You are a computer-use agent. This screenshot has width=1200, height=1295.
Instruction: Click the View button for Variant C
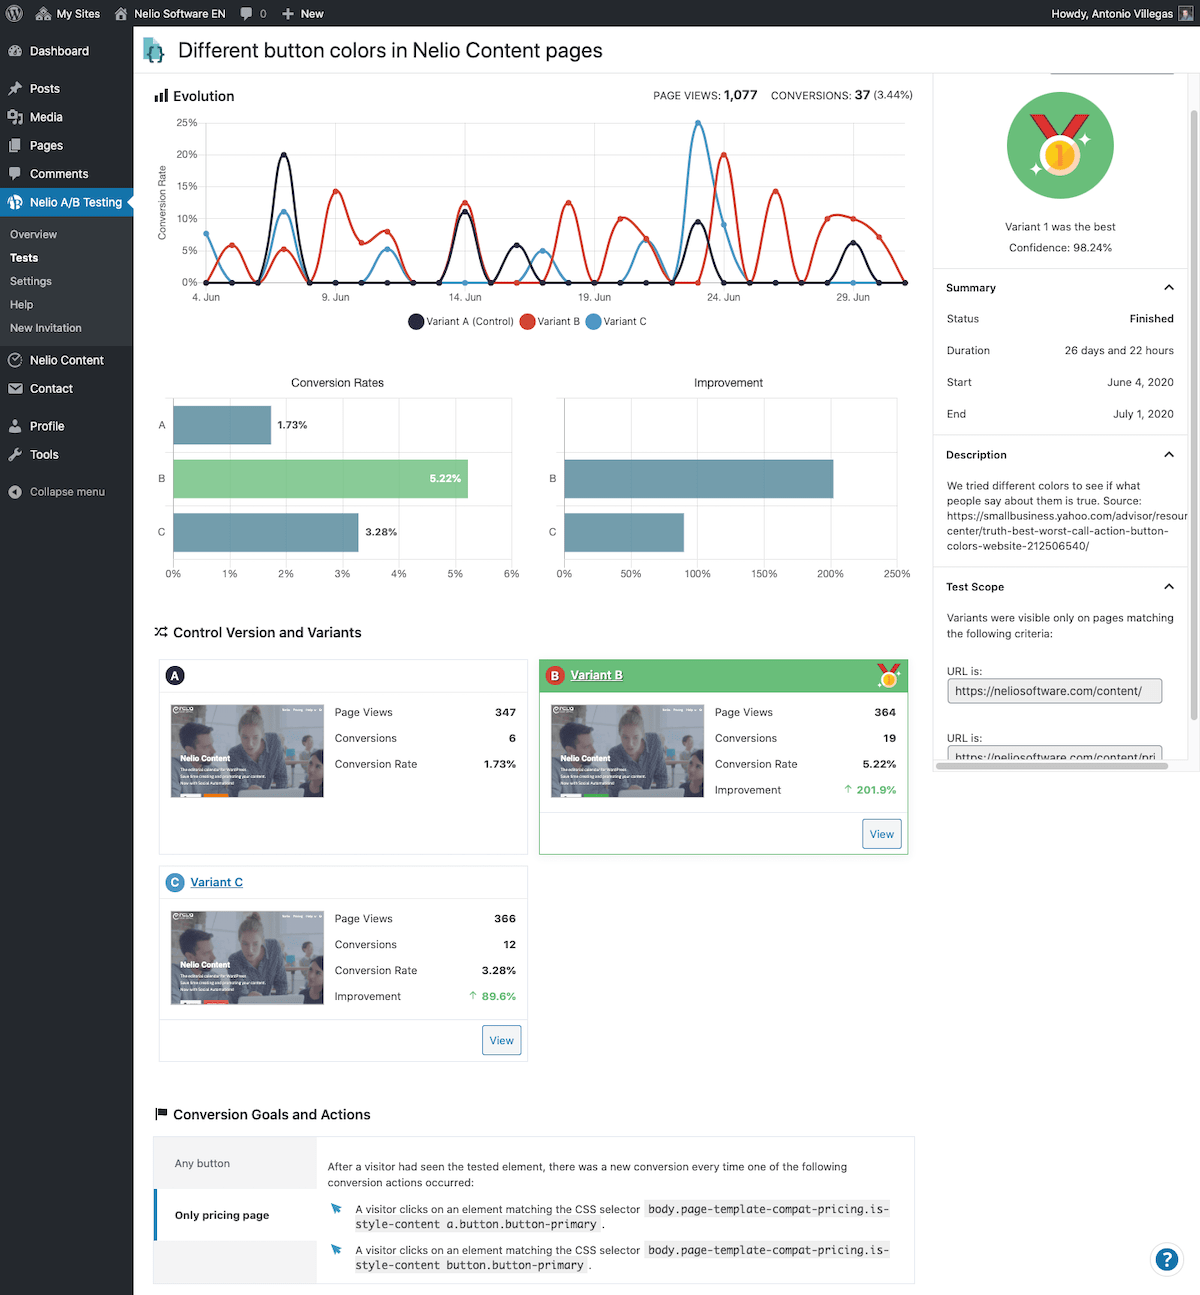point(502,1040)
